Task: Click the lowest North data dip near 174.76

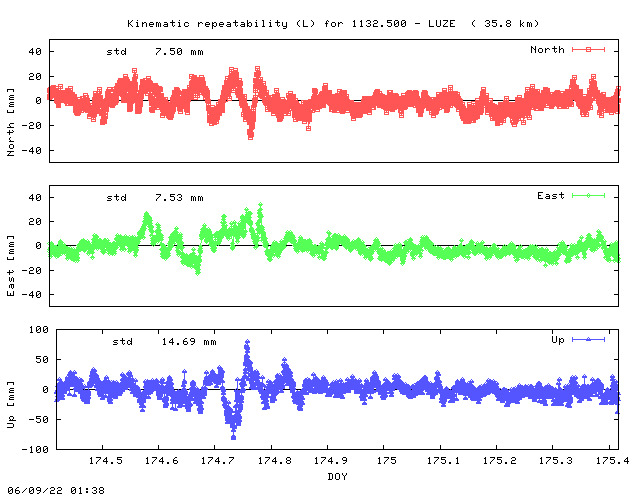Action: click(251, 137)
